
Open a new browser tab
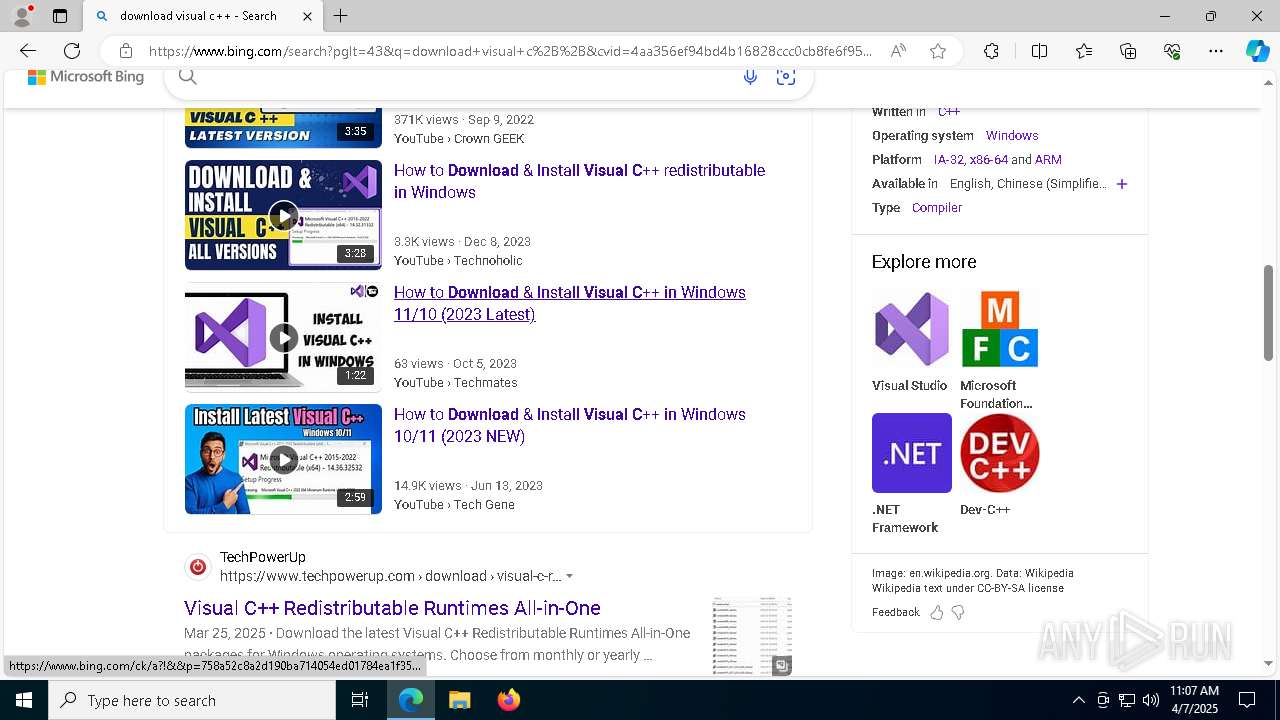click(341, 16)
